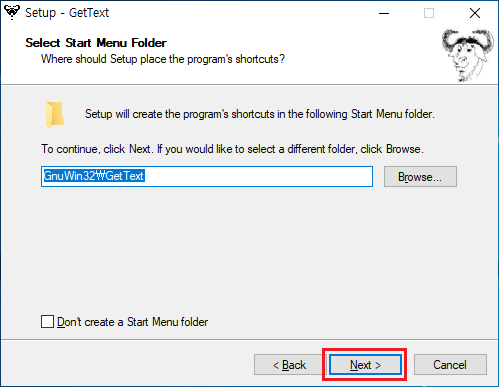Click the GNU head logo image
The image size is (499, 387).
pos(468,55)
